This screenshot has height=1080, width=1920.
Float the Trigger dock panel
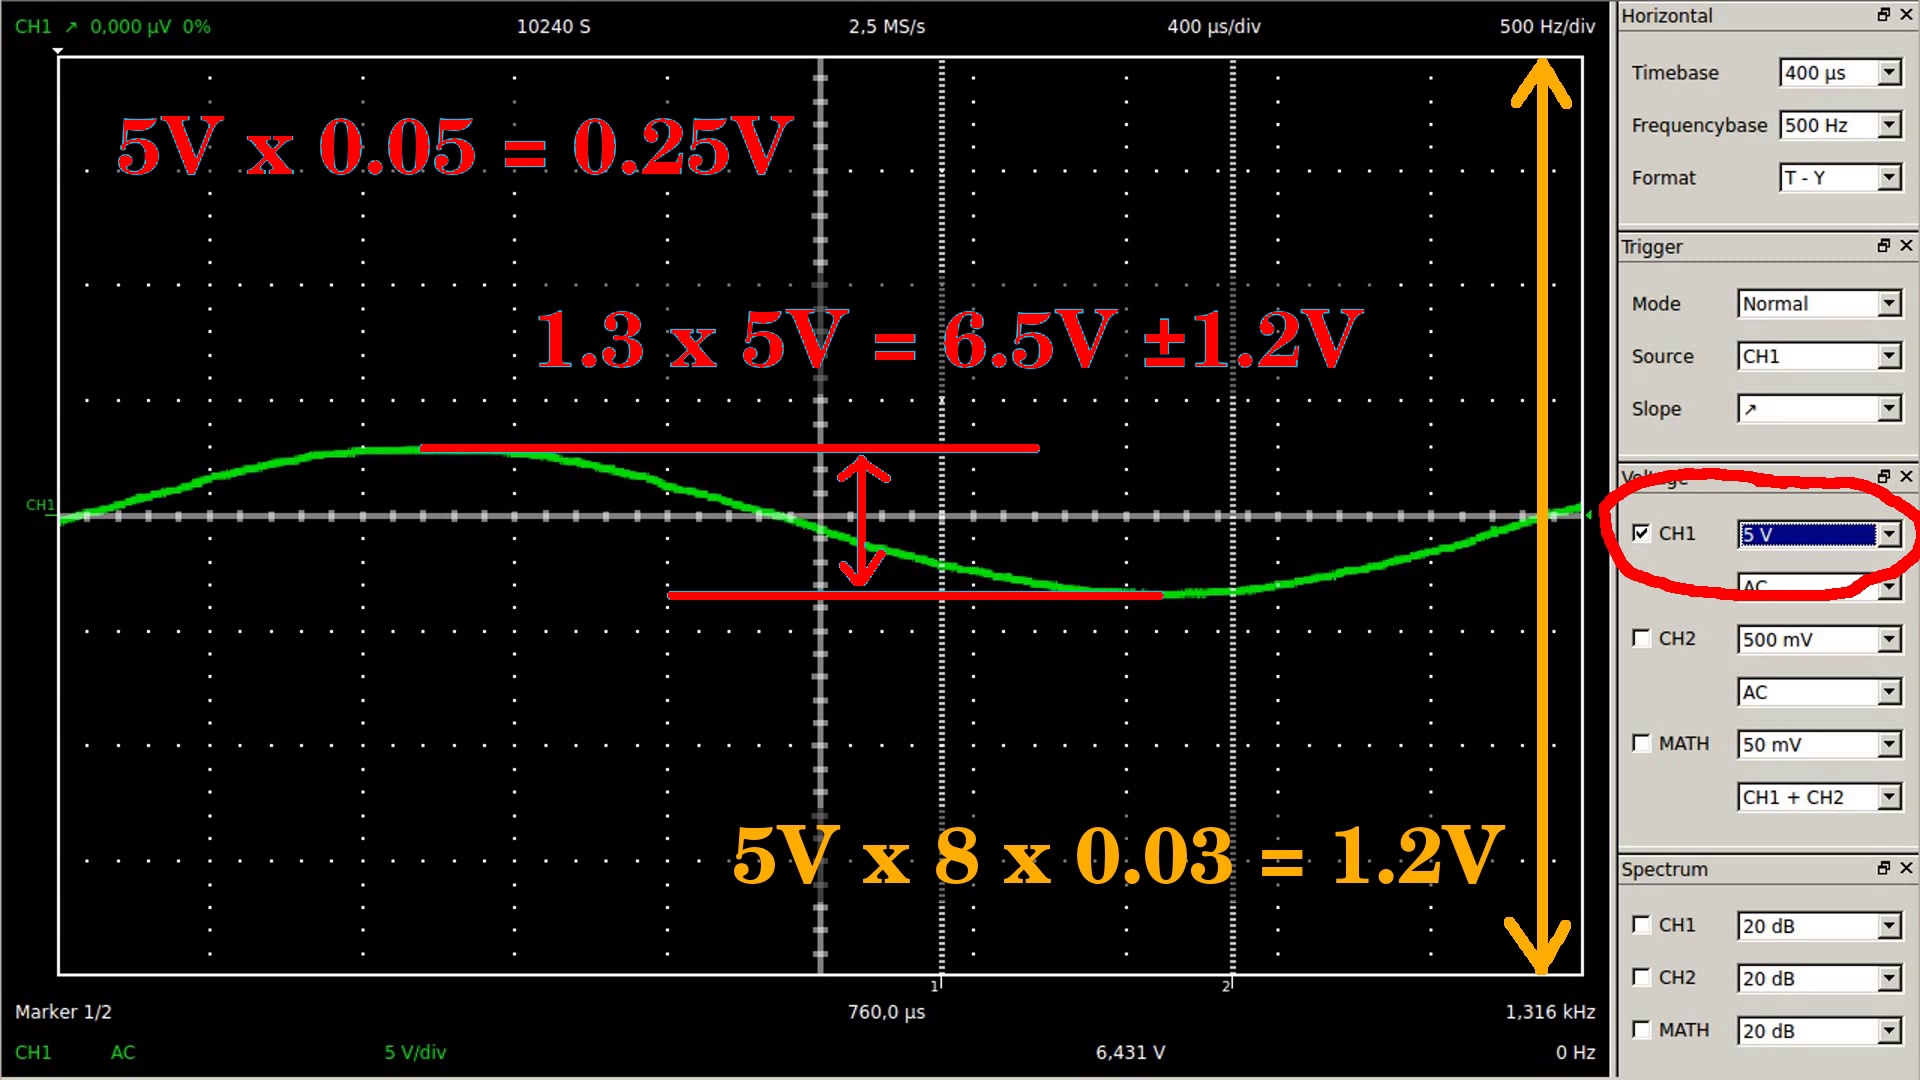coord(1884,245)
